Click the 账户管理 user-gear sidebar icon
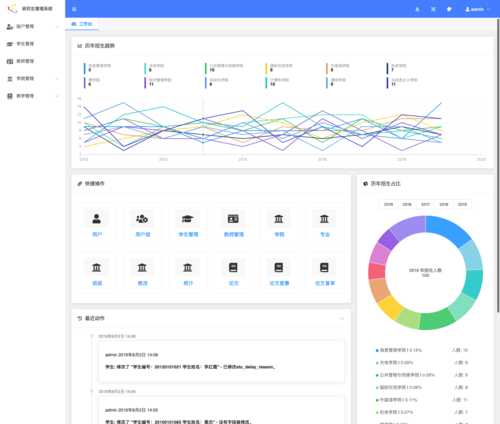Viewport: 500px width, 424px height. point(10,27)
